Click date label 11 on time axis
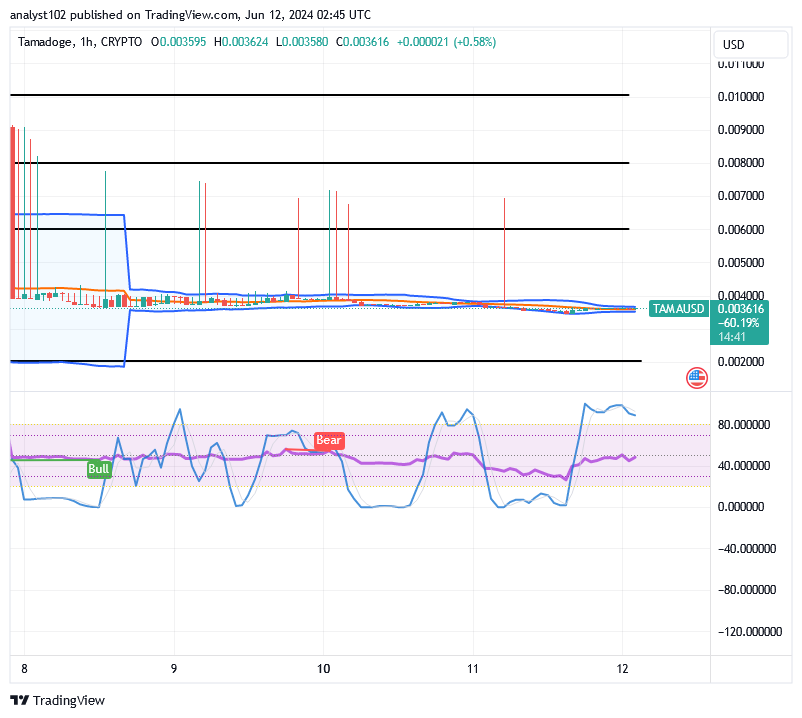The image size is (802, 718). pyautogui.click(x=473, y=668)
